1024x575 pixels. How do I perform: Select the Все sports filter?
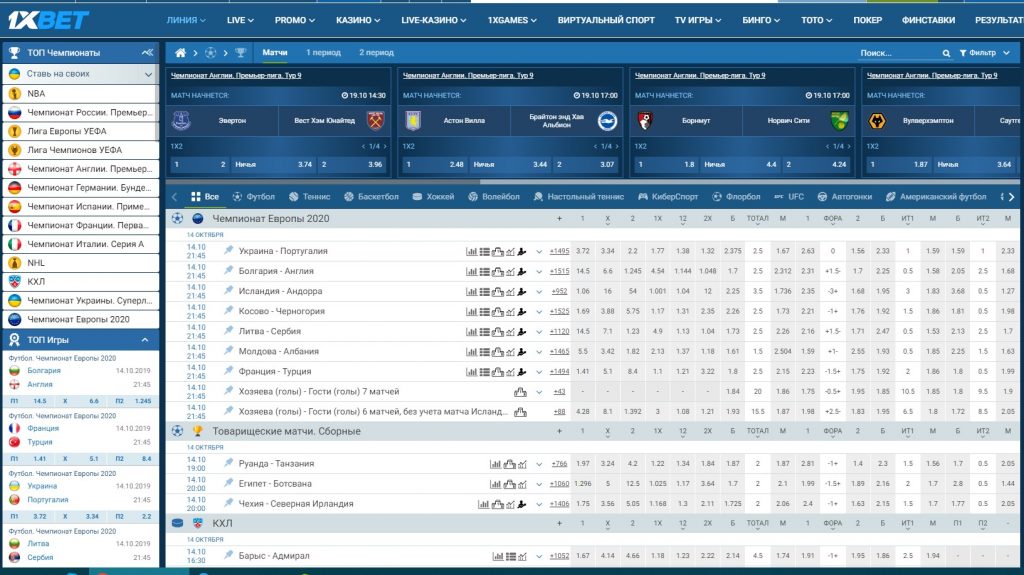click(204, 197)
